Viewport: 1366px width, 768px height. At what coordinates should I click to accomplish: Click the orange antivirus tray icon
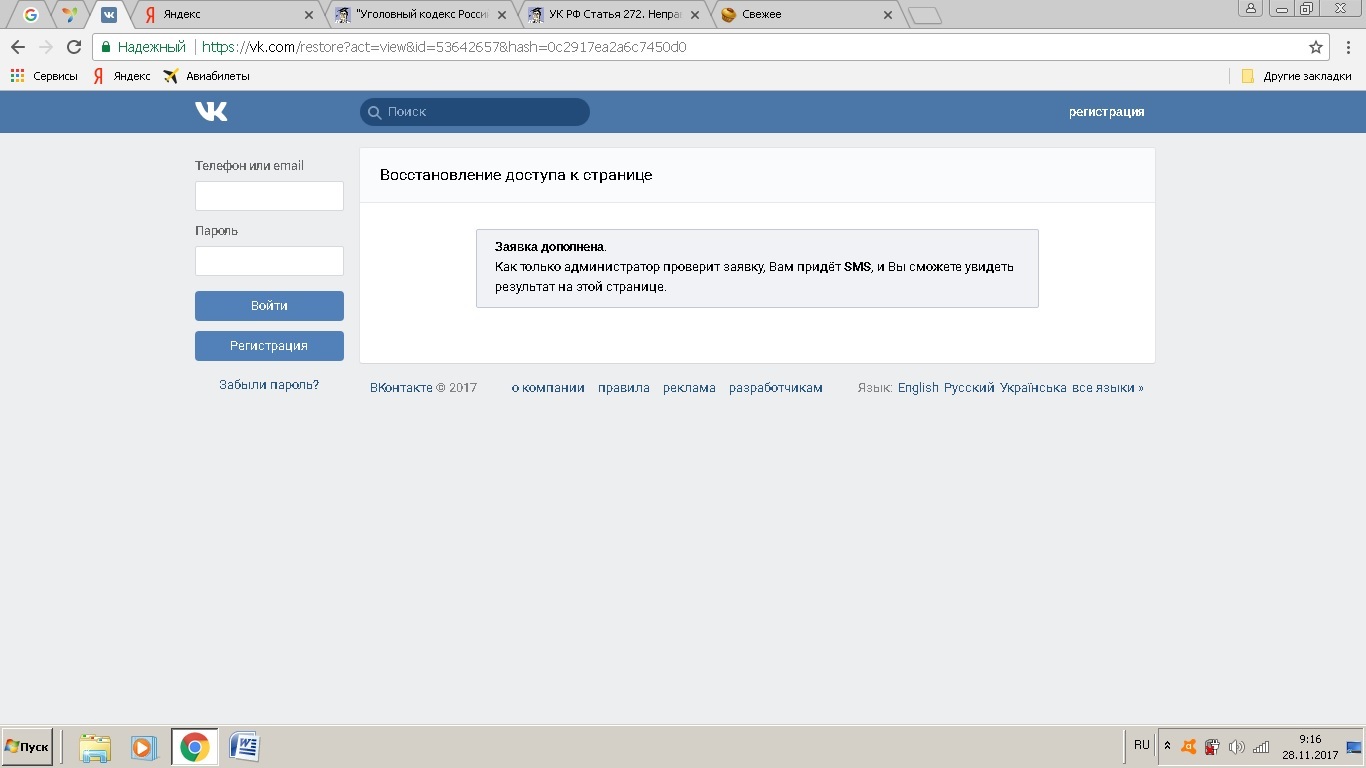coord(1189,747)
